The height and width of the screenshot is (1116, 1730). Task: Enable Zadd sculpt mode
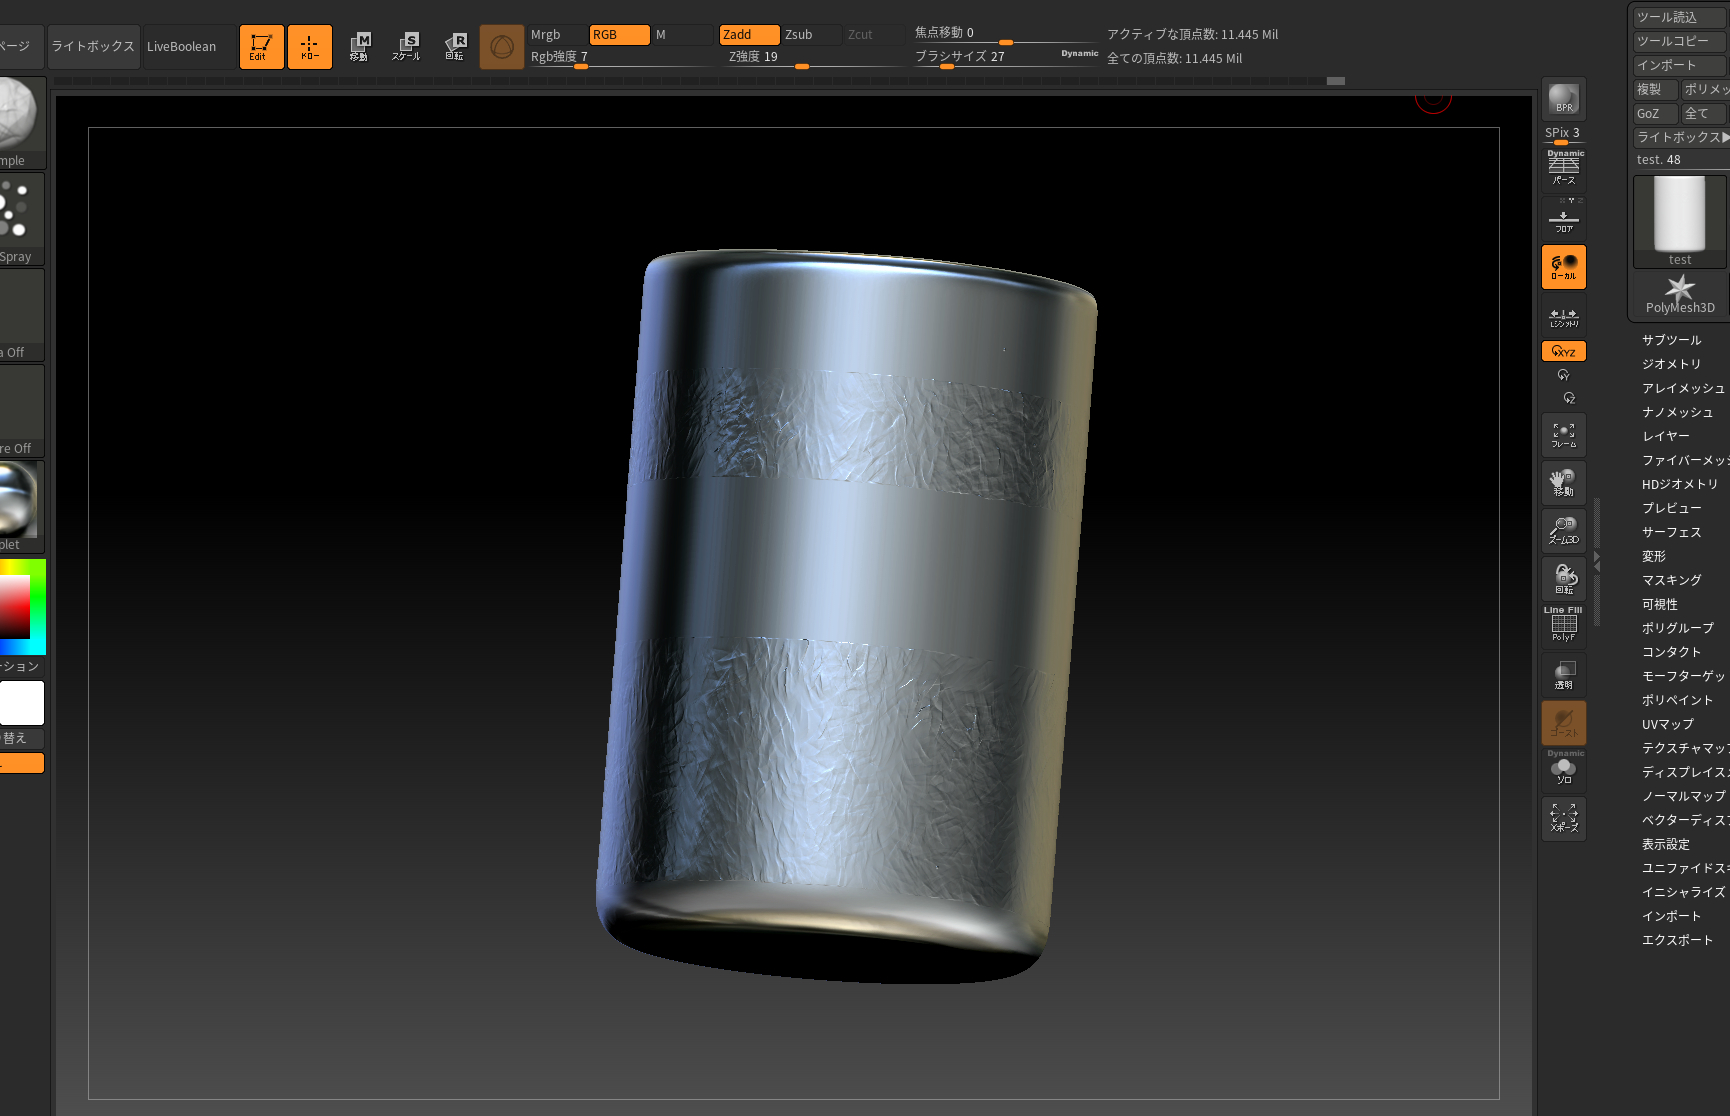[749, 34]
